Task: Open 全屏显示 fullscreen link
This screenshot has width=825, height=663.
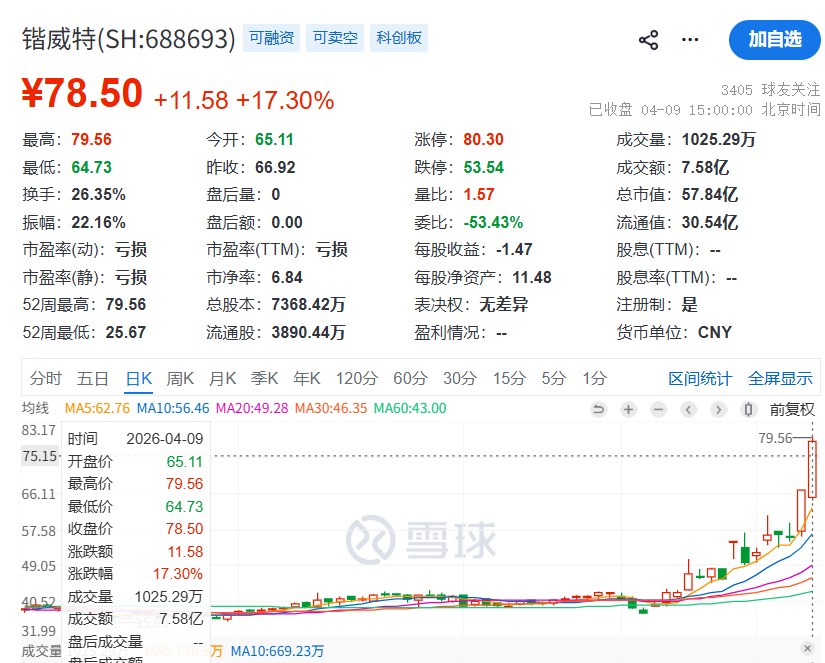Action: click(780, 378)
